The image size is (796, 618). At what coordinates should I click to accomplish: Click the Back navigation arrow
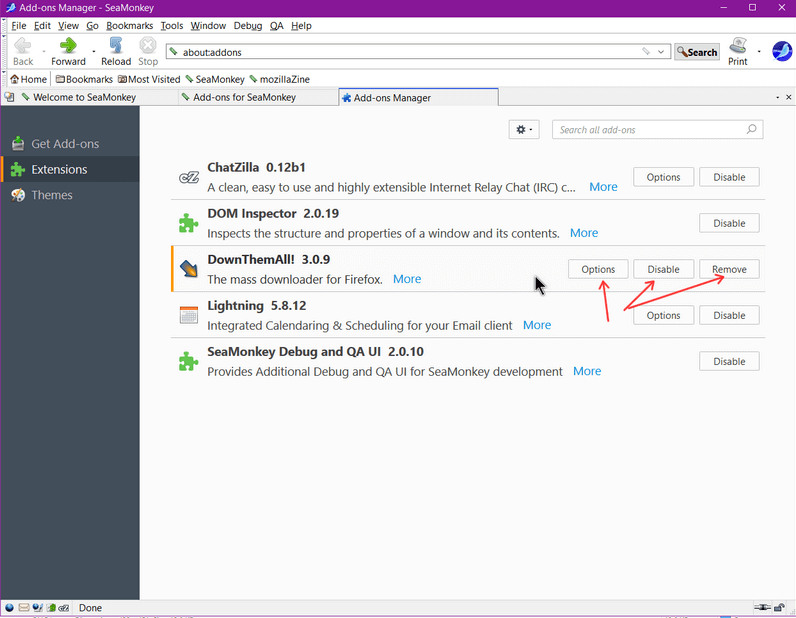[x=22, y=46]
